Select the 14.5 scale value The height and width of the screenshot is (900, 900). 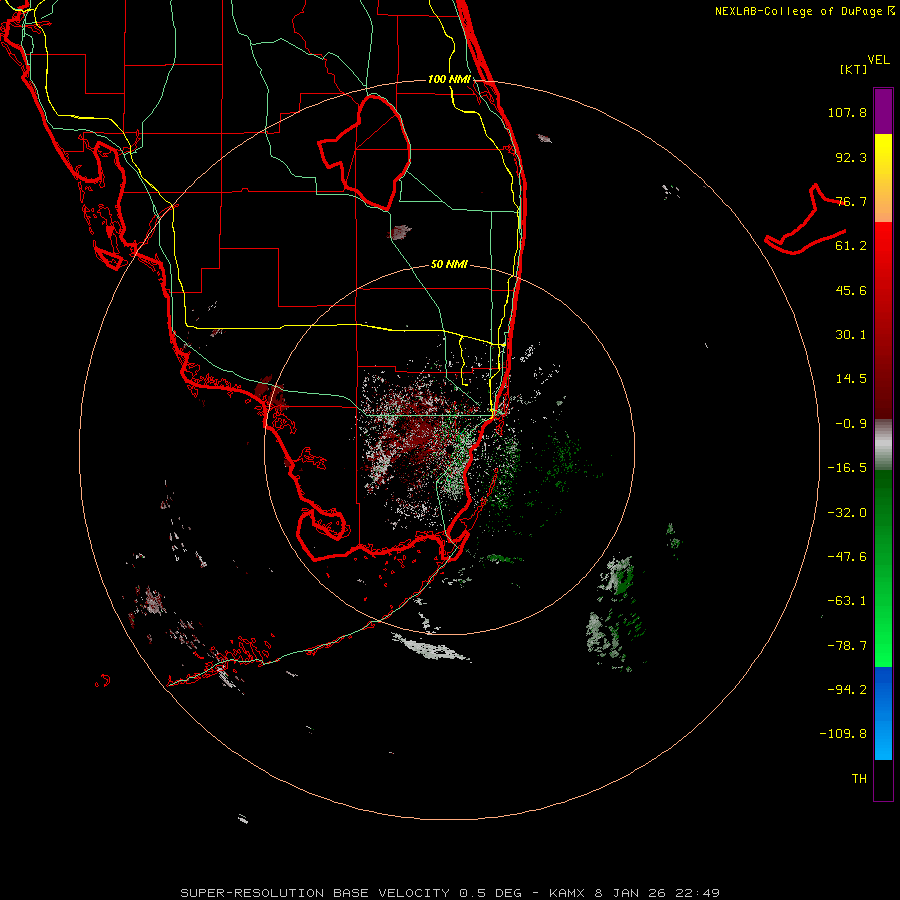(851, 379)
